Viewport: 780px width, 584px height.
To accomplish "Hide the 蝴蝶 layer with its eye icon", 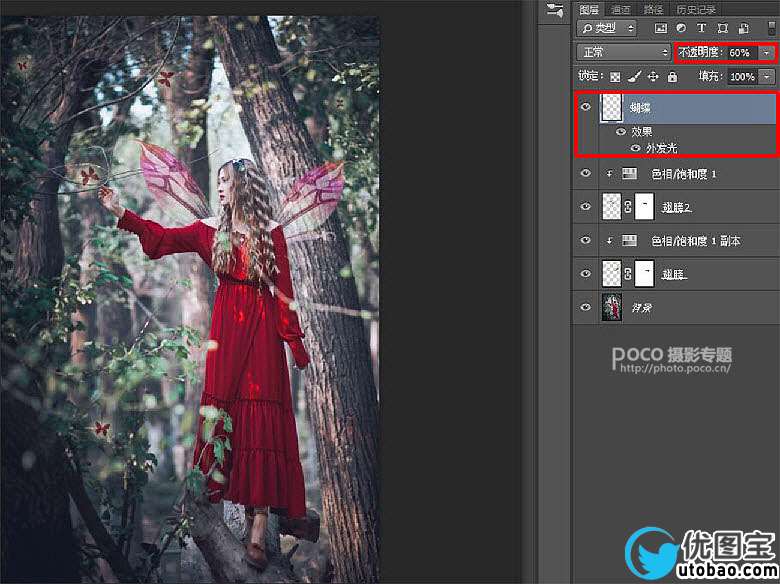I will (586, 108).
